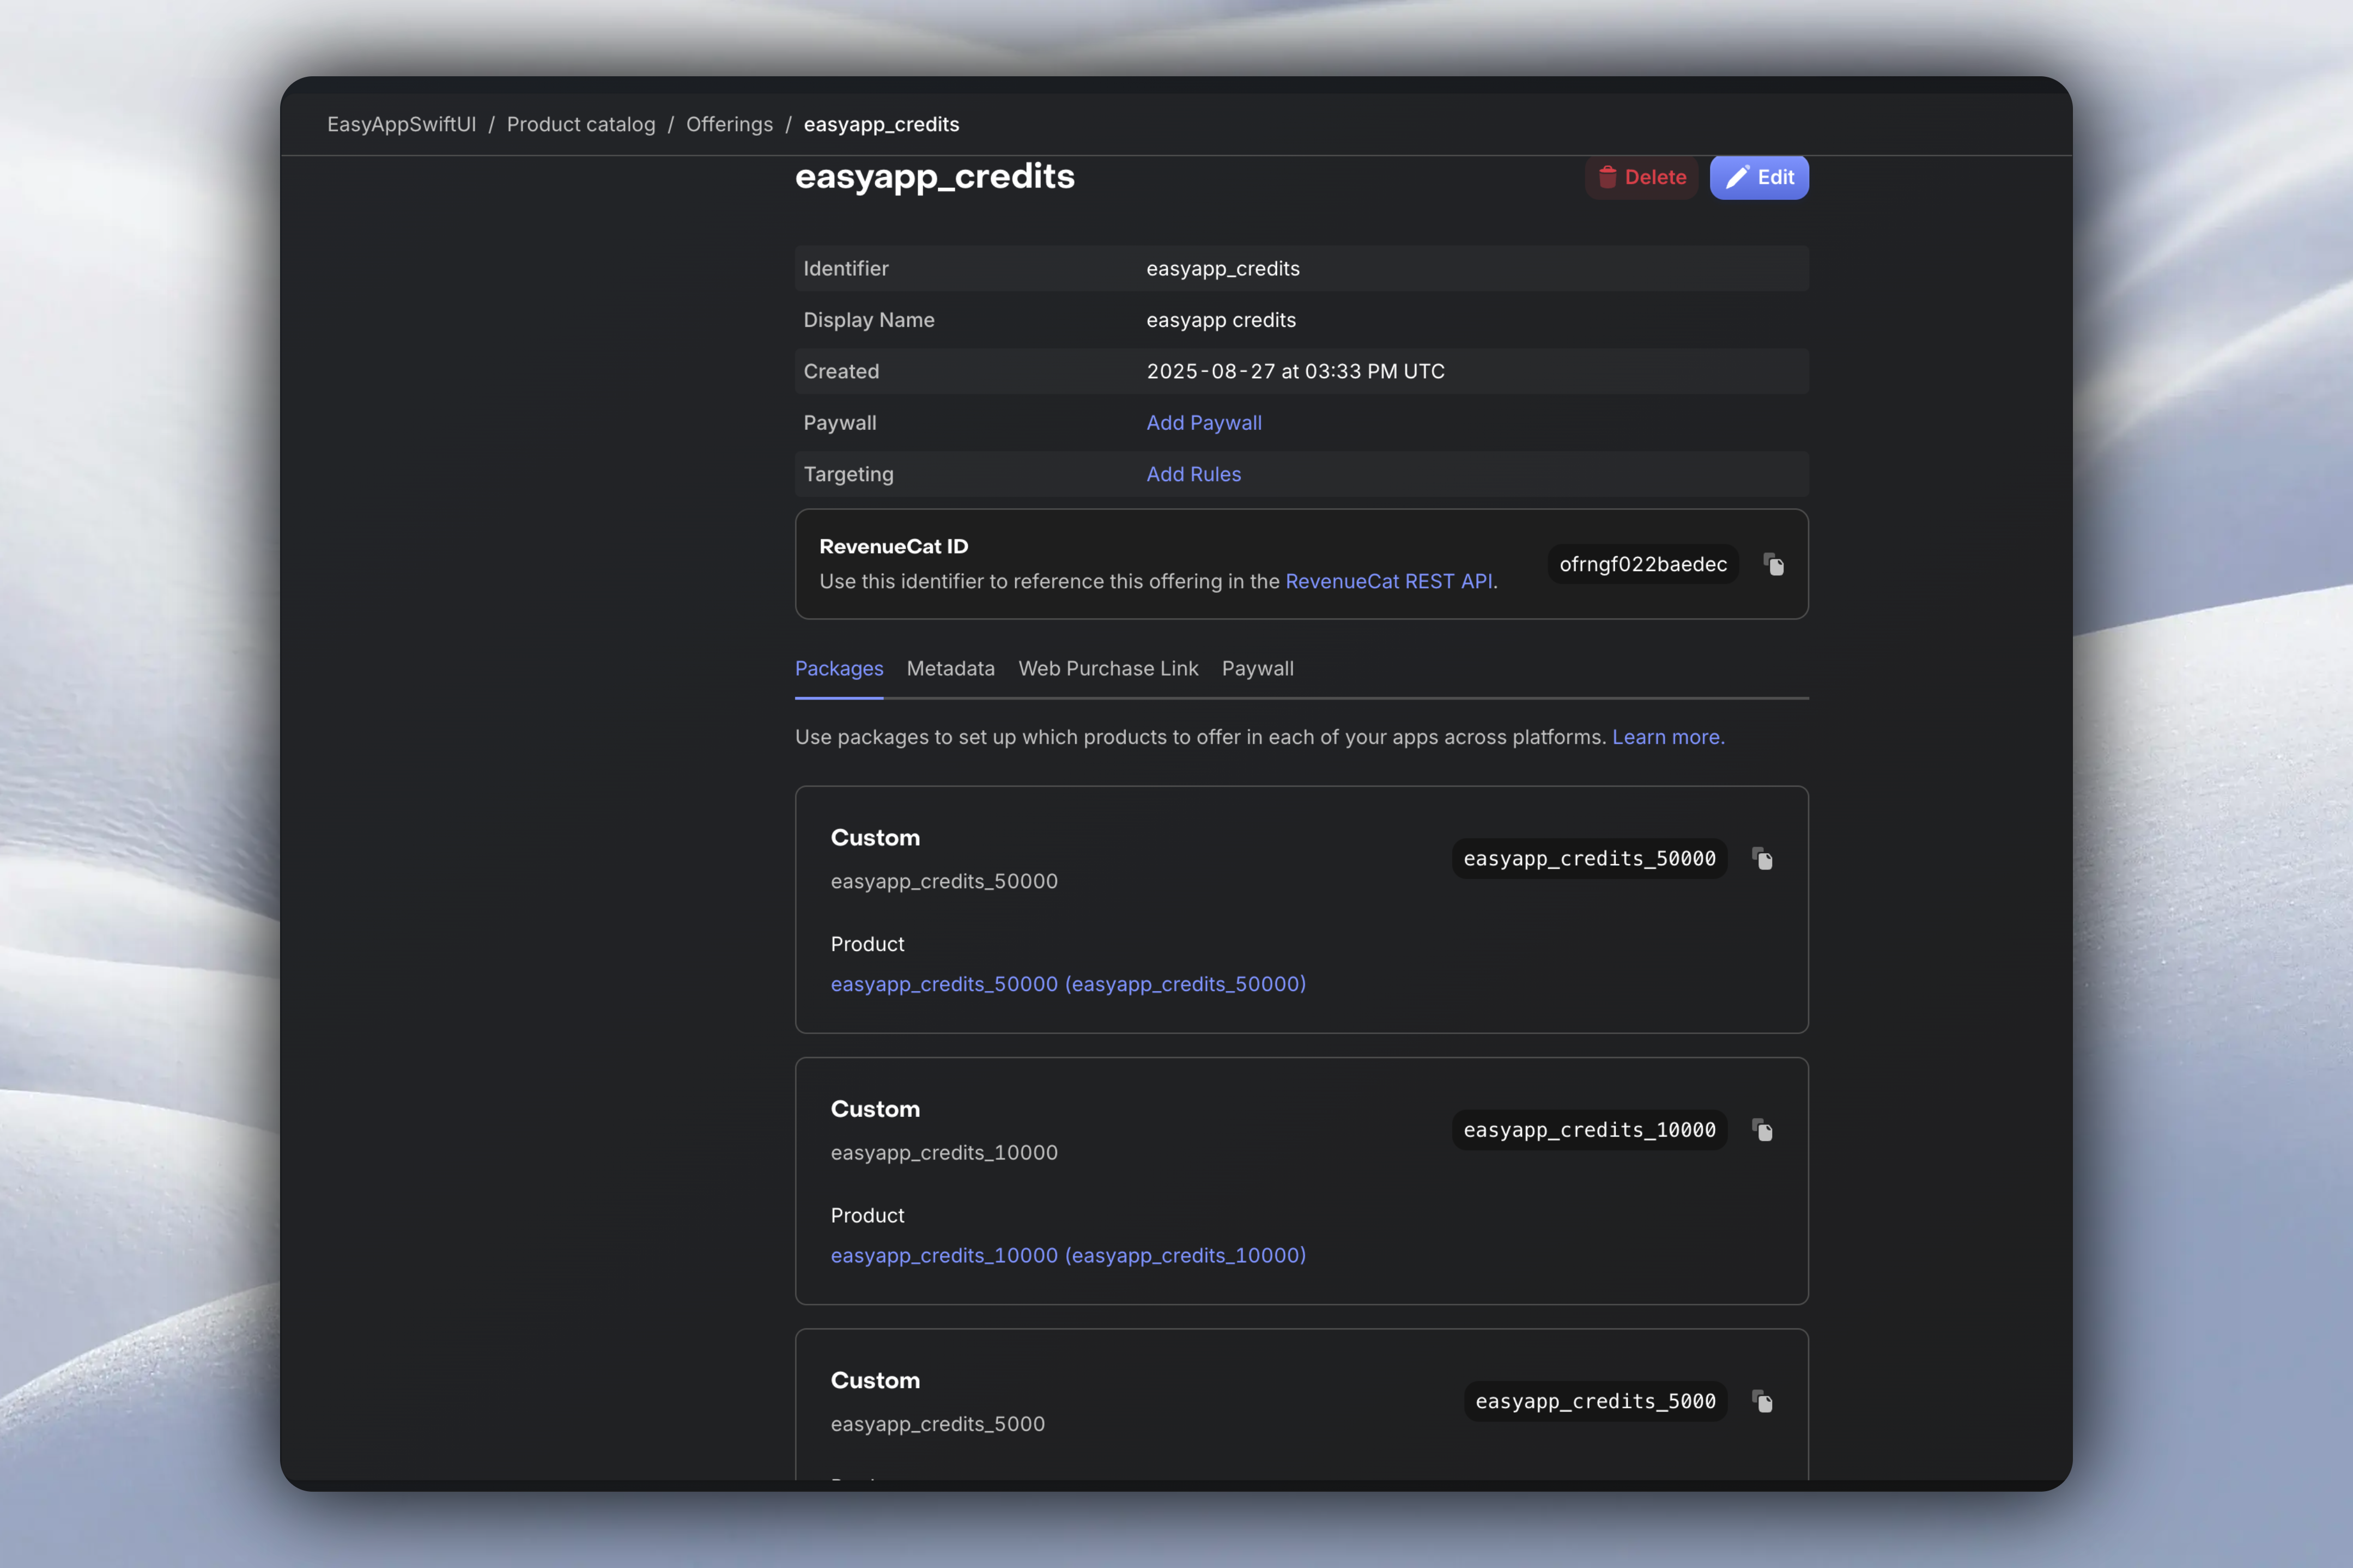Delete the easyapp_credits offering
Image resolution: width=2353 pixels, height=1568 pixels.
point(1642,177)
